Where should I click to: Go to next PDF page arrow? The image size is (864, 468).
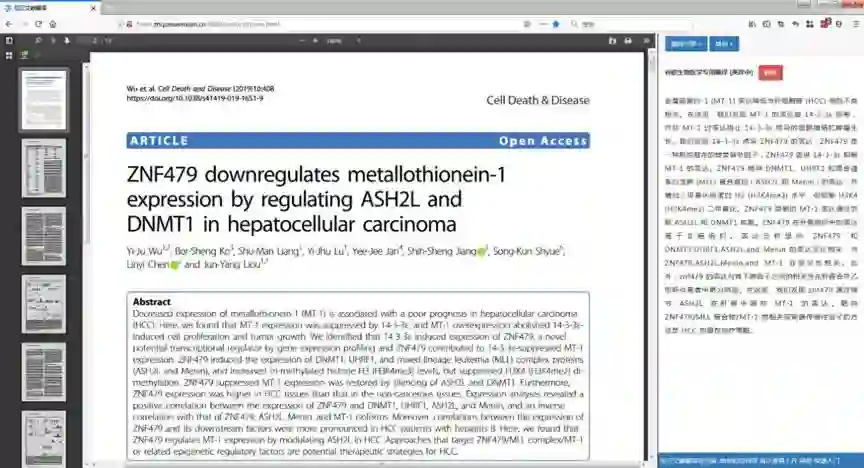coord(67,41)
